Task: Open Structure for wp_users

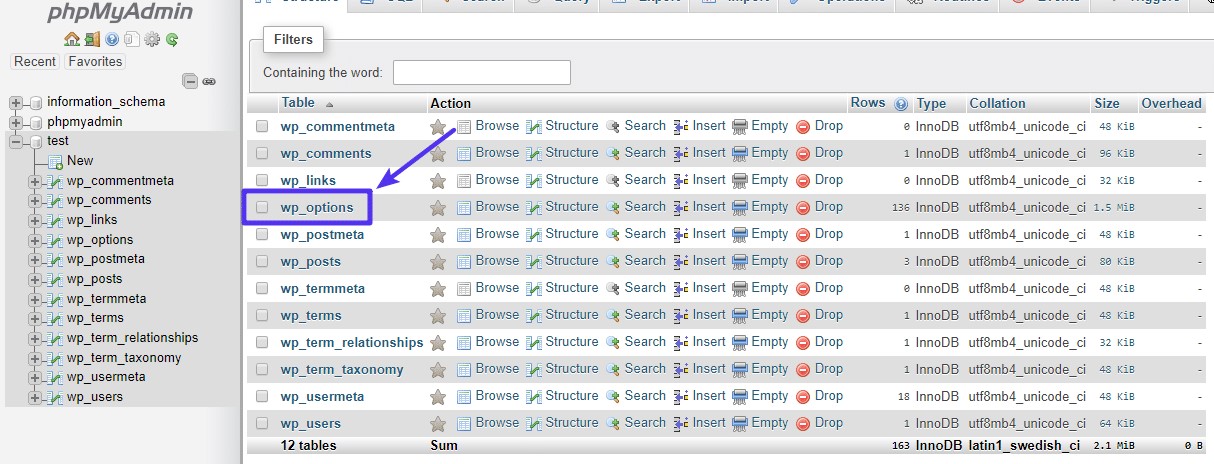Action: (x=562, y=423)
